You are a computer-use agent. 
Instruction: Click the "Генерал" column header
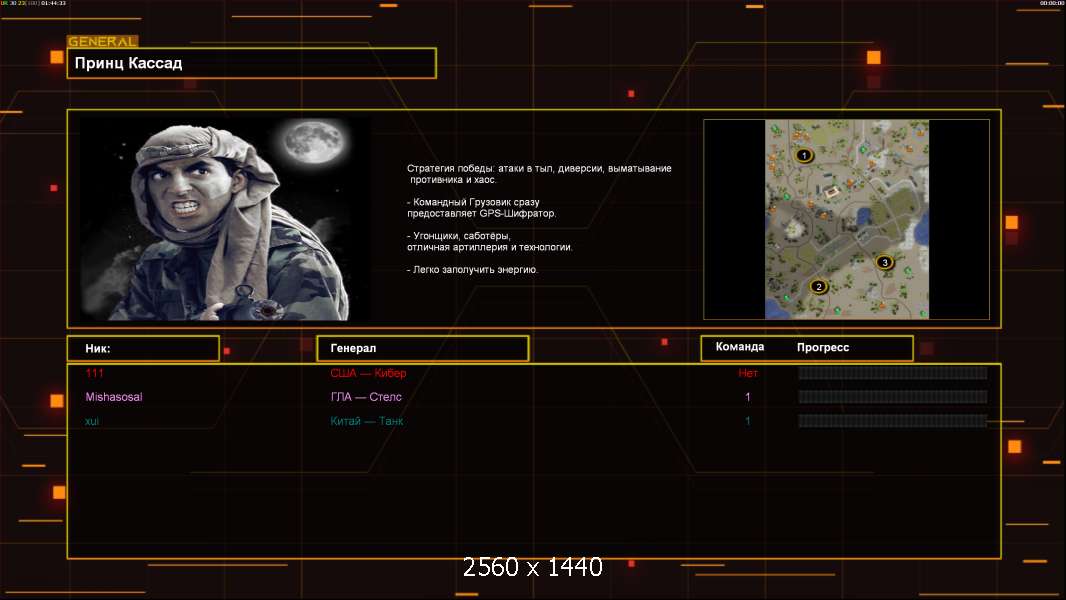tap(423, 348)
